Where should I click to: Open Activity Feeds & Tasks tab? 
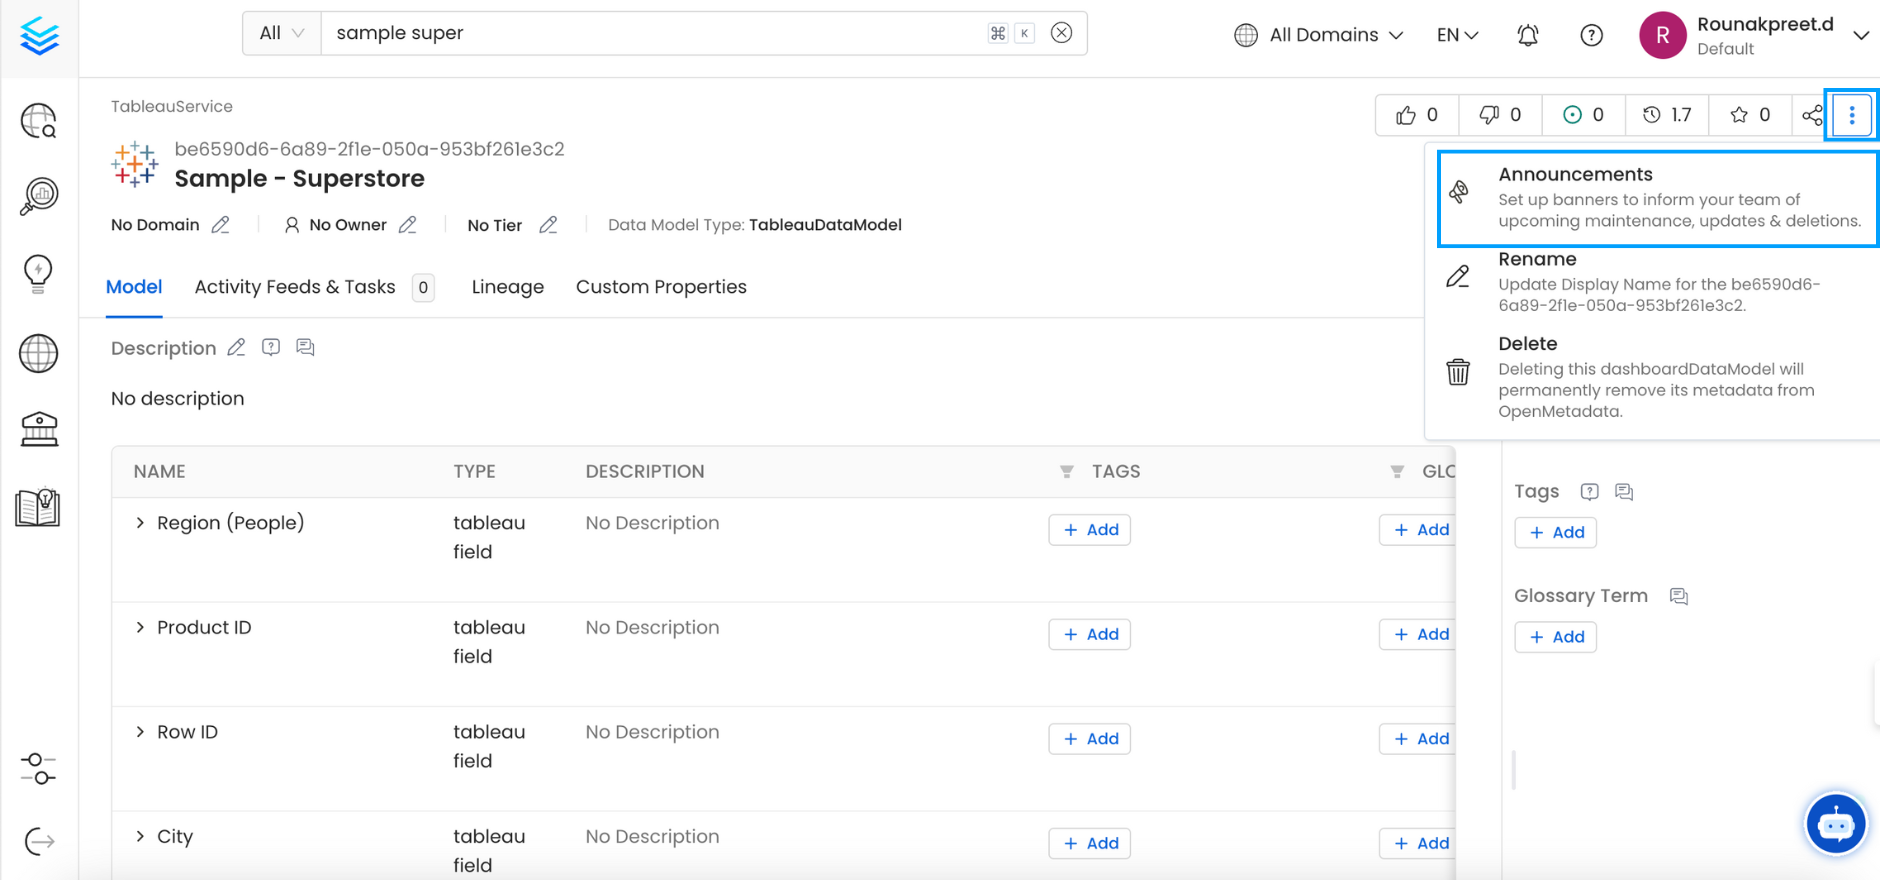pyautogui.click(x=314, y=287)
